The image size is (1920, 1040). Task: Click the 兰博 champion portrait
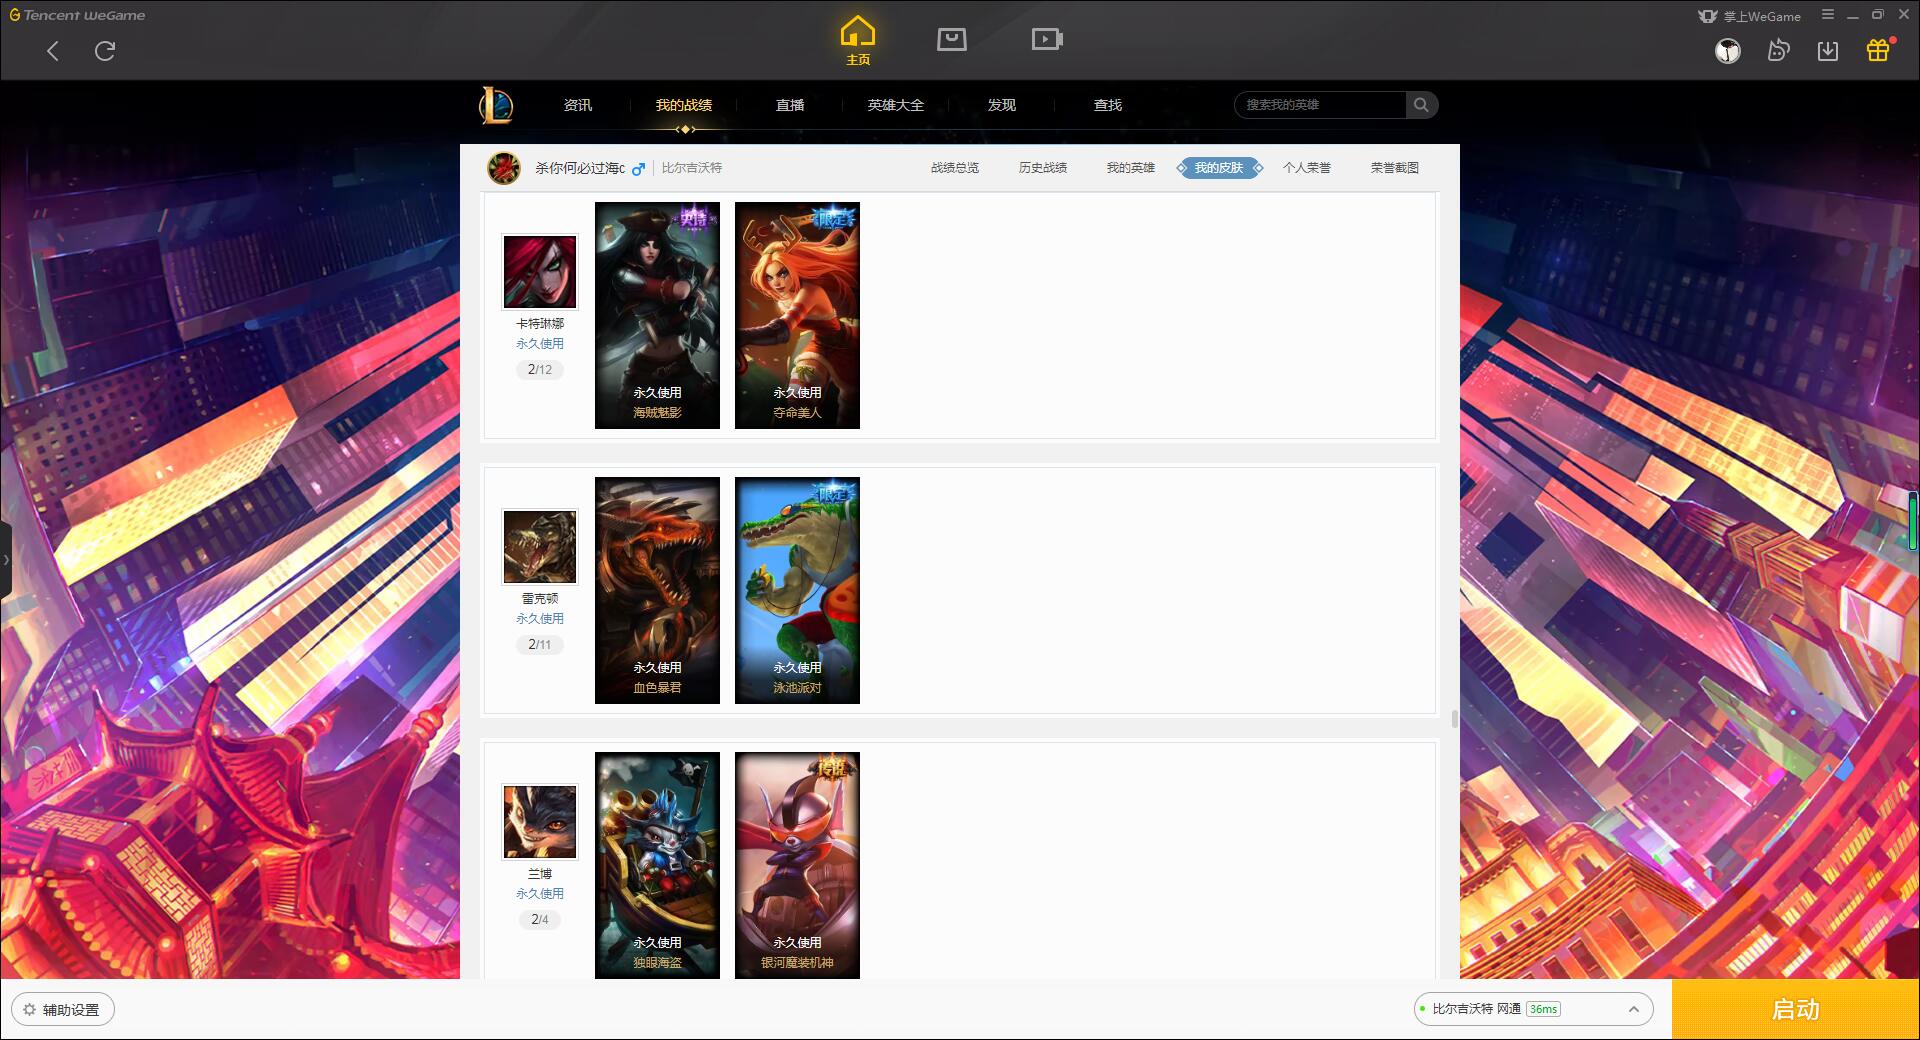point(540,822)
